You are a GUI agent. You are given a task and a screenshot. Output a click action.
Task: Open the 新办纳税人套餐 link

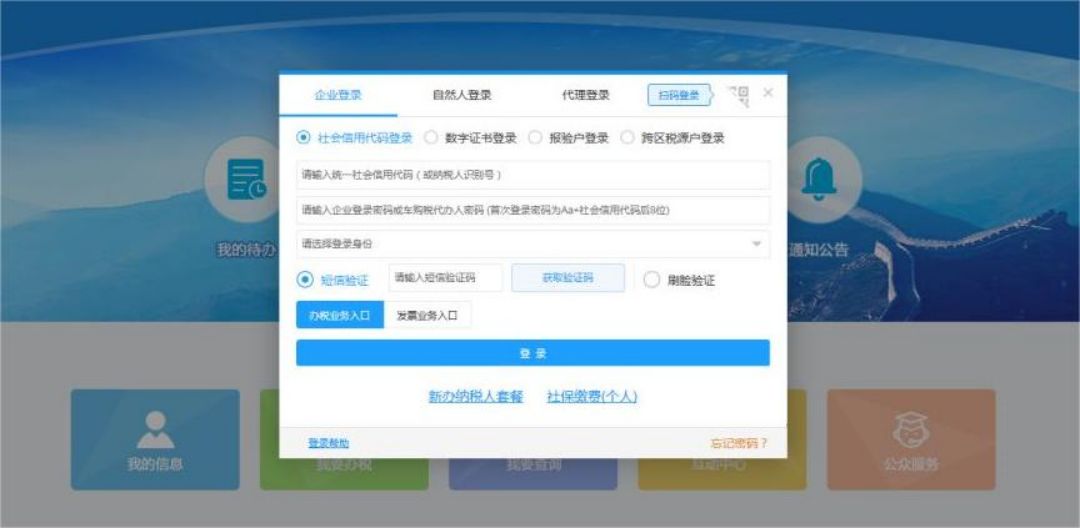tap(476, 397)
